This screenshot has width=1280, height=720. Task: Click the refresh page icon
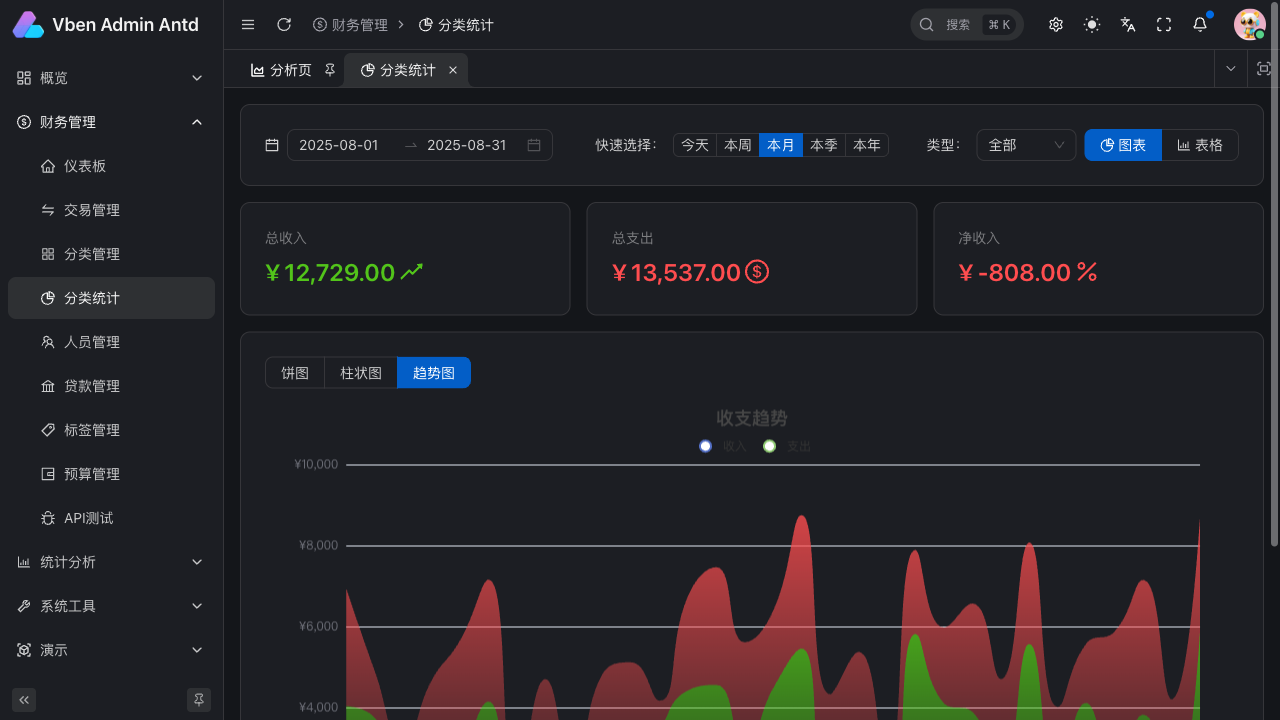tap(284, 25)
